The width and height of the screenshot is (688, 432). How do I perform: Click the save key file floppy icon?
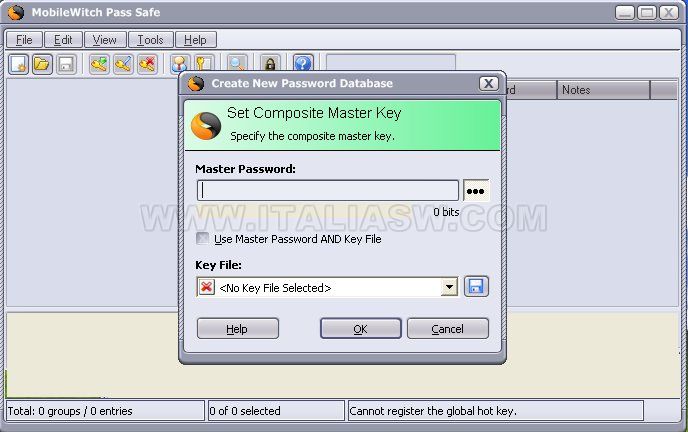pos(476,287)
